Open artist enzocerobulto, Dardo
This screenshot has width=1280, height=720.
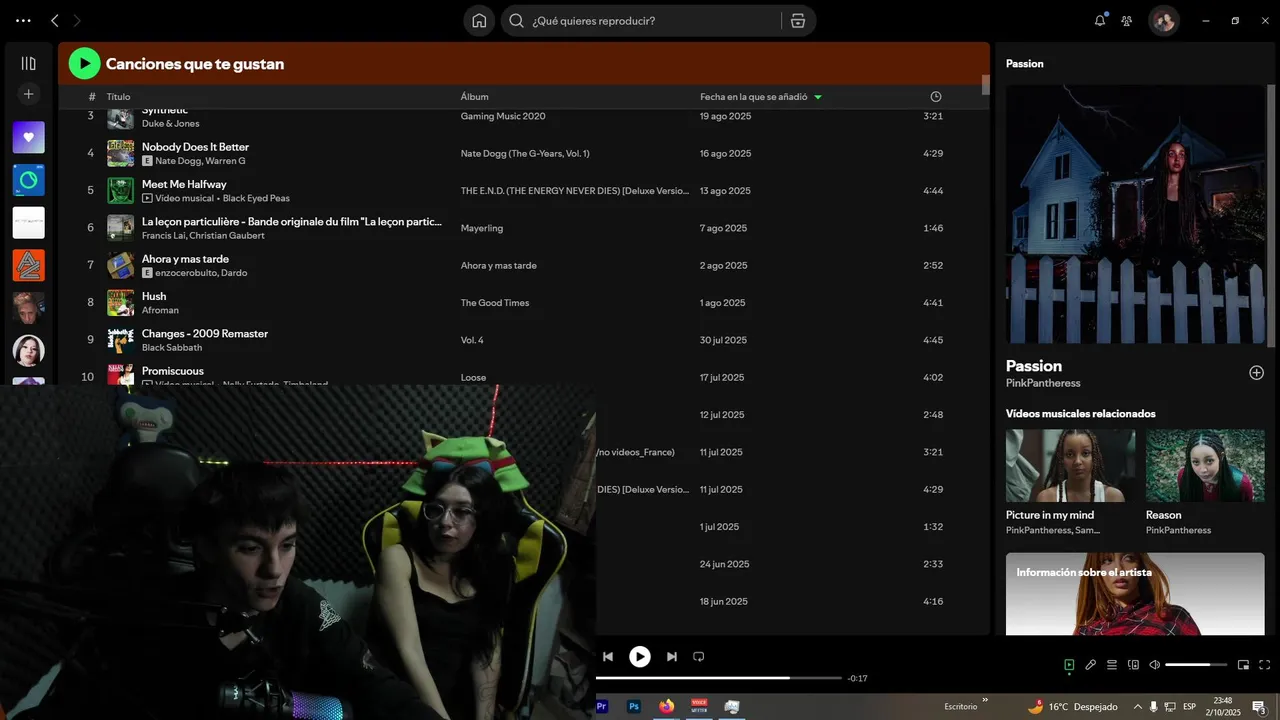201,273
